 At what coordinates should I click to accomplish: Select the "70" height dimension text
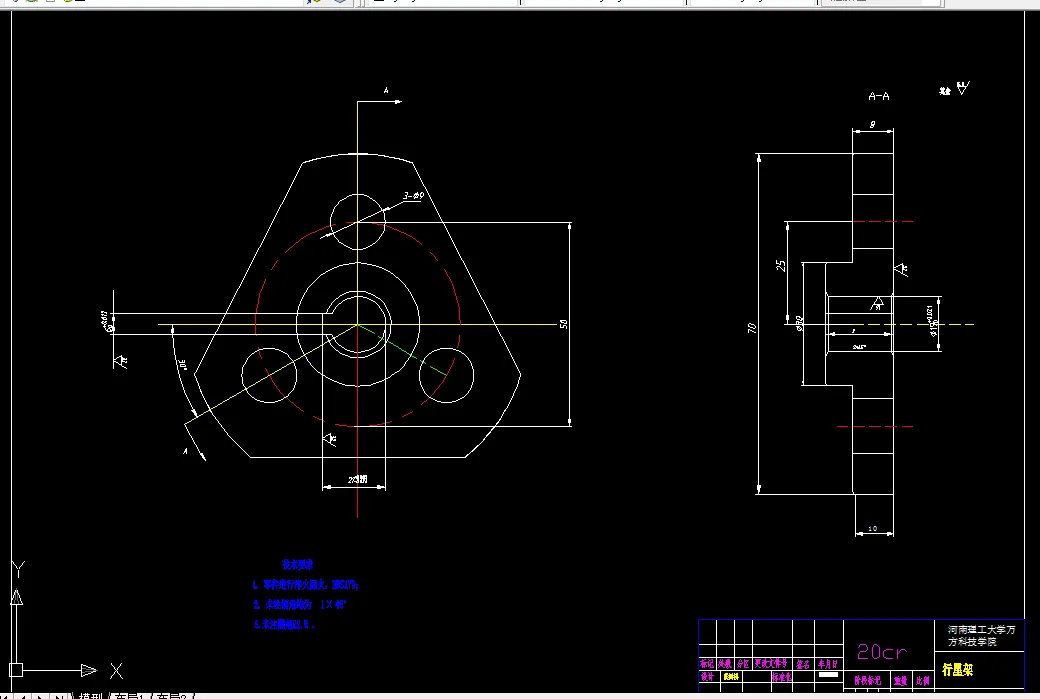pyautogui.click(x=751, y=328)
